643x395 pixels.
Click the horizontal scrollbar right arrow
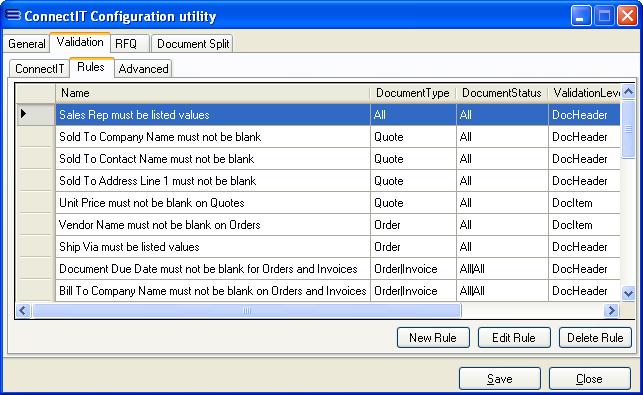click(611, 311)
